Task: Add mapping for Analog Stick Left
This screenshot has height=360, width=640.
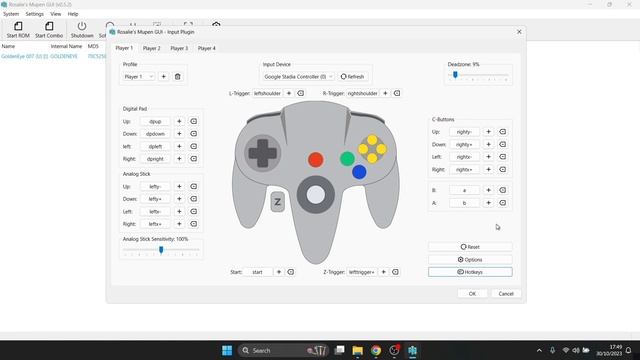Action: 179,211
